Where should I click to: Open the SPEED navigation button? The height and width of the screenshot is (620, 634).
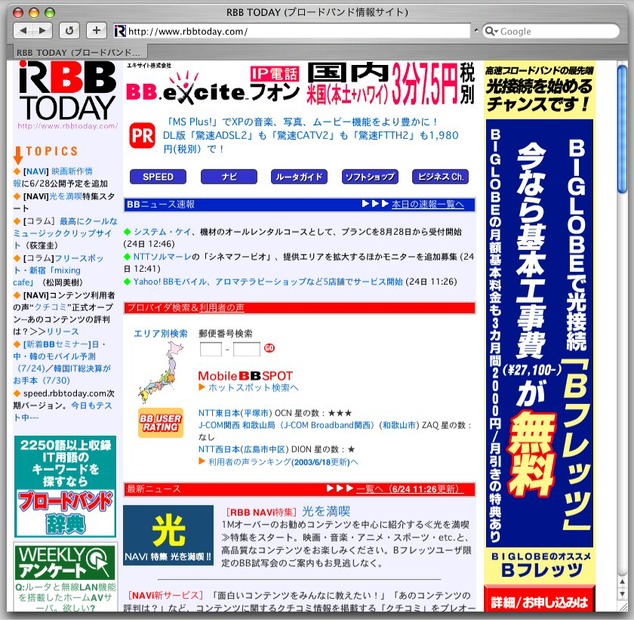[x=158, y=177]
